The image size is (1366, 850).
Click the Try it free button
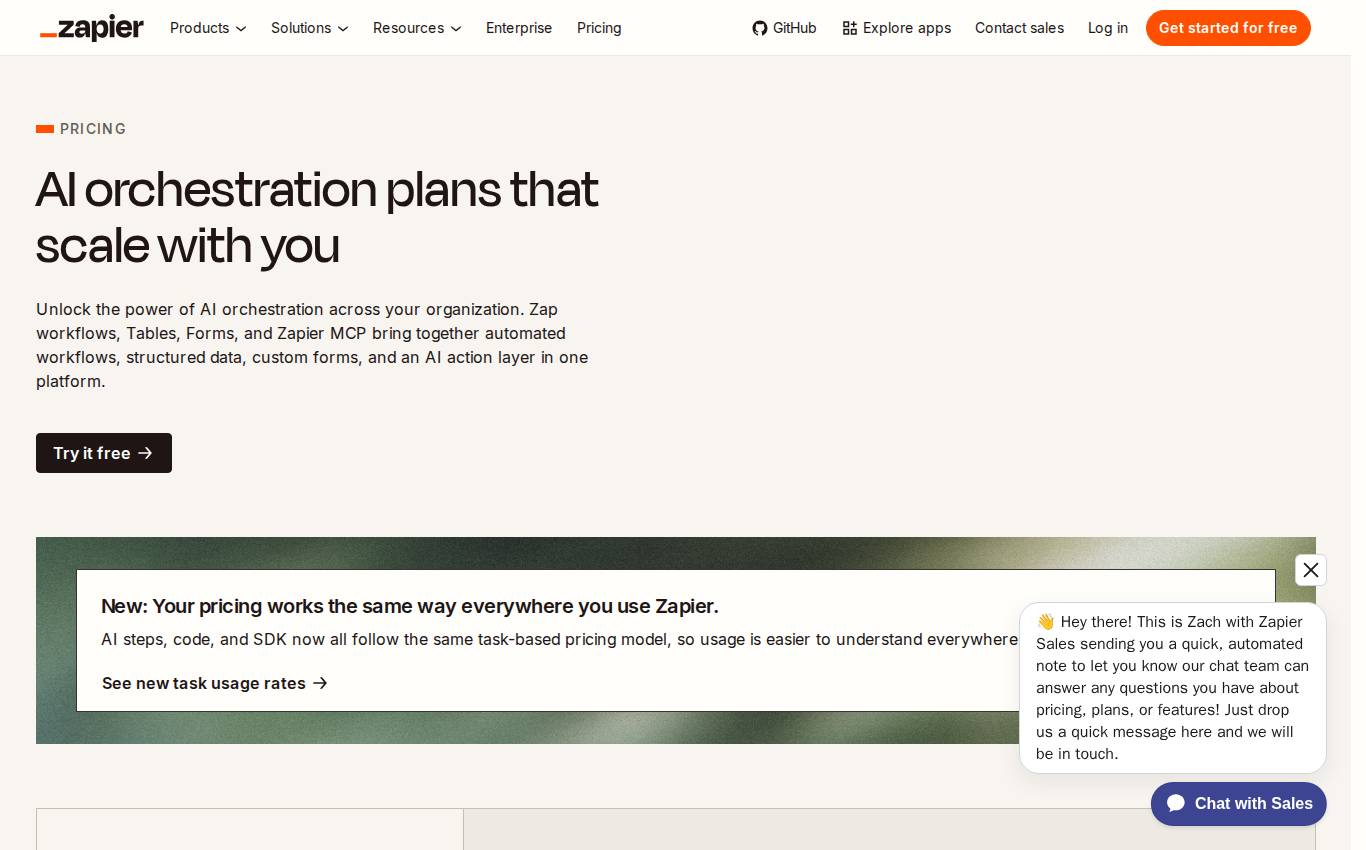[104, 453]
